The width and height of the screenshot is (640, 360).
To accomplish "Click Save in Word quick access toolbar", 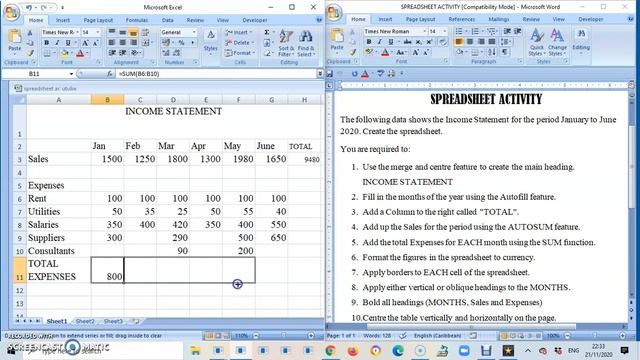I will [x=330, y=73].
